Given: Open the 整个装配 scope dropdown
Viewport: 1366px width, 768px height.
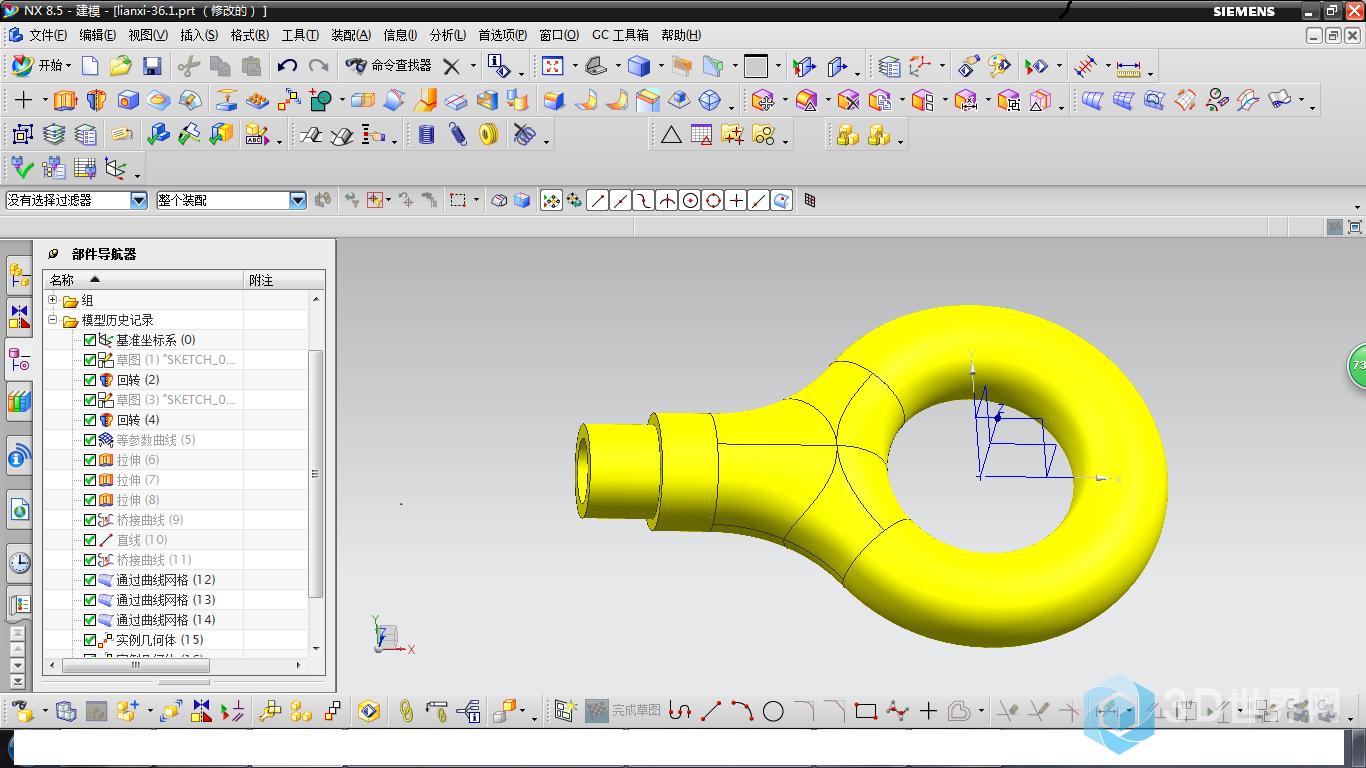Looking at the screenshot, I should [x=298, y=200].
